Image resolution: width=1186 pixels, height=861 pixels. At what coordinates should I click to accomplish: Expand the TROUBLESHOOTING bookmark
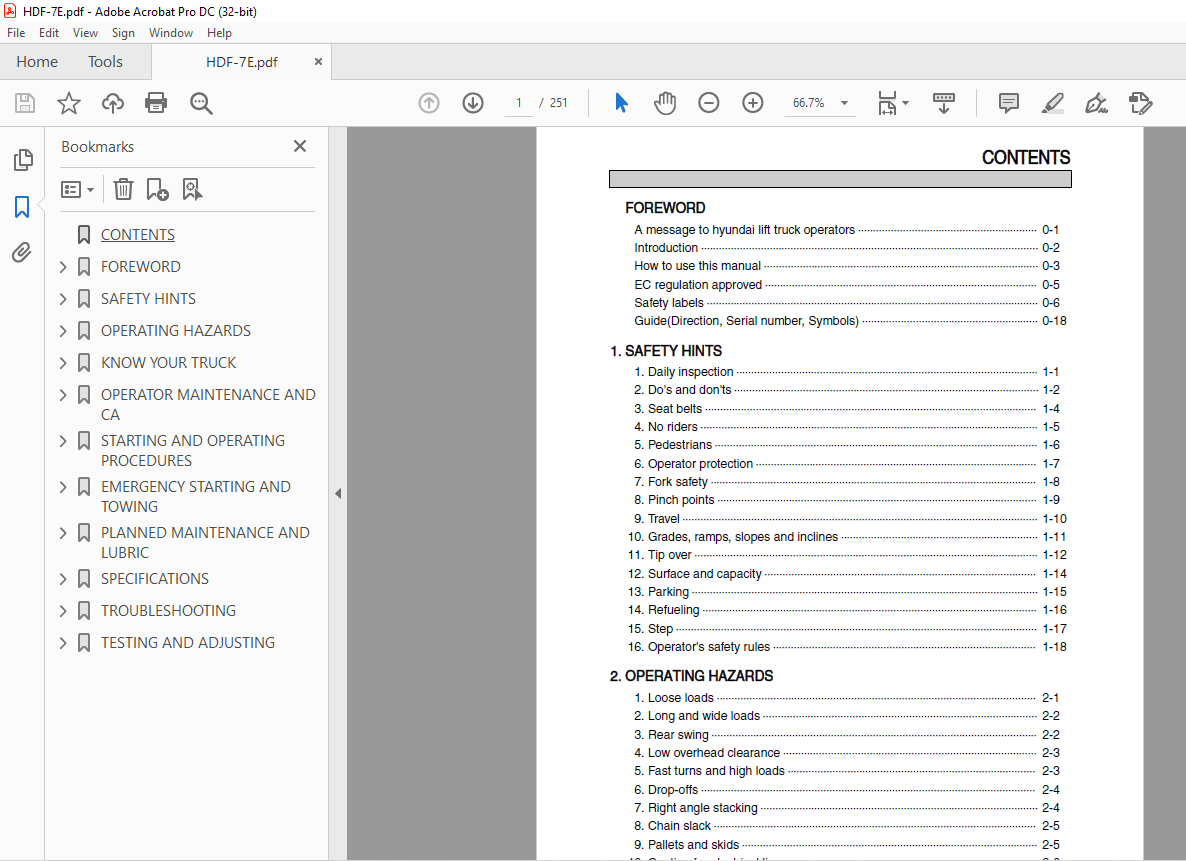[63, 611]
